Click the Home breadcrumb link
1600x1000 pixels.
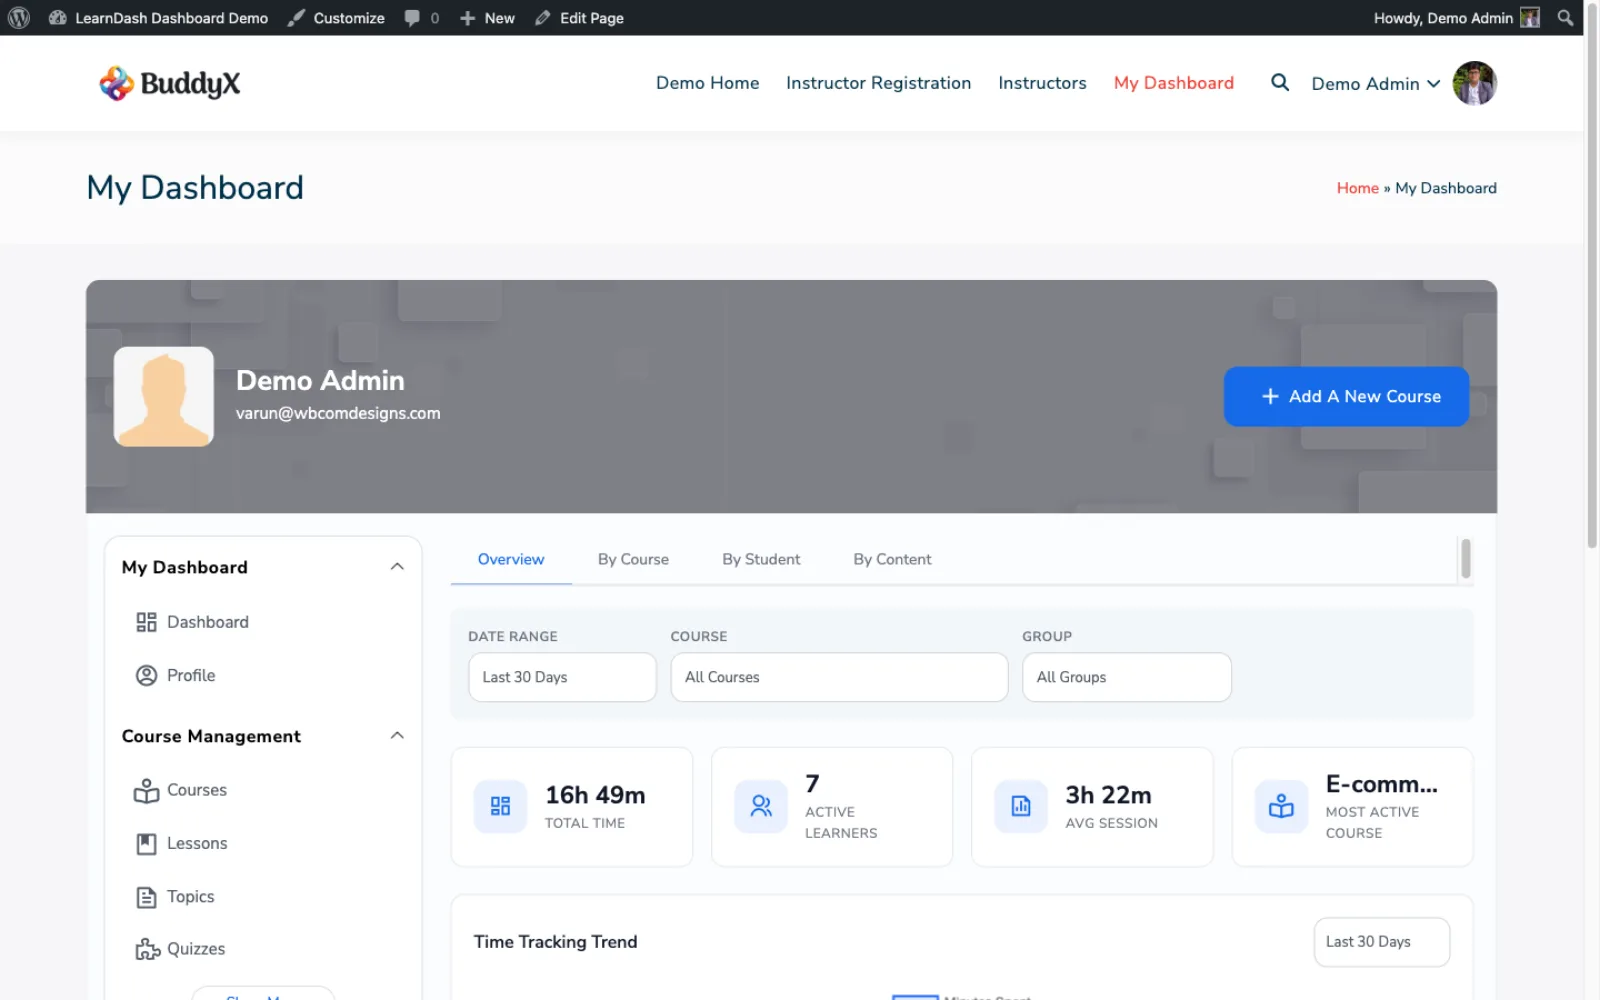1357,188
